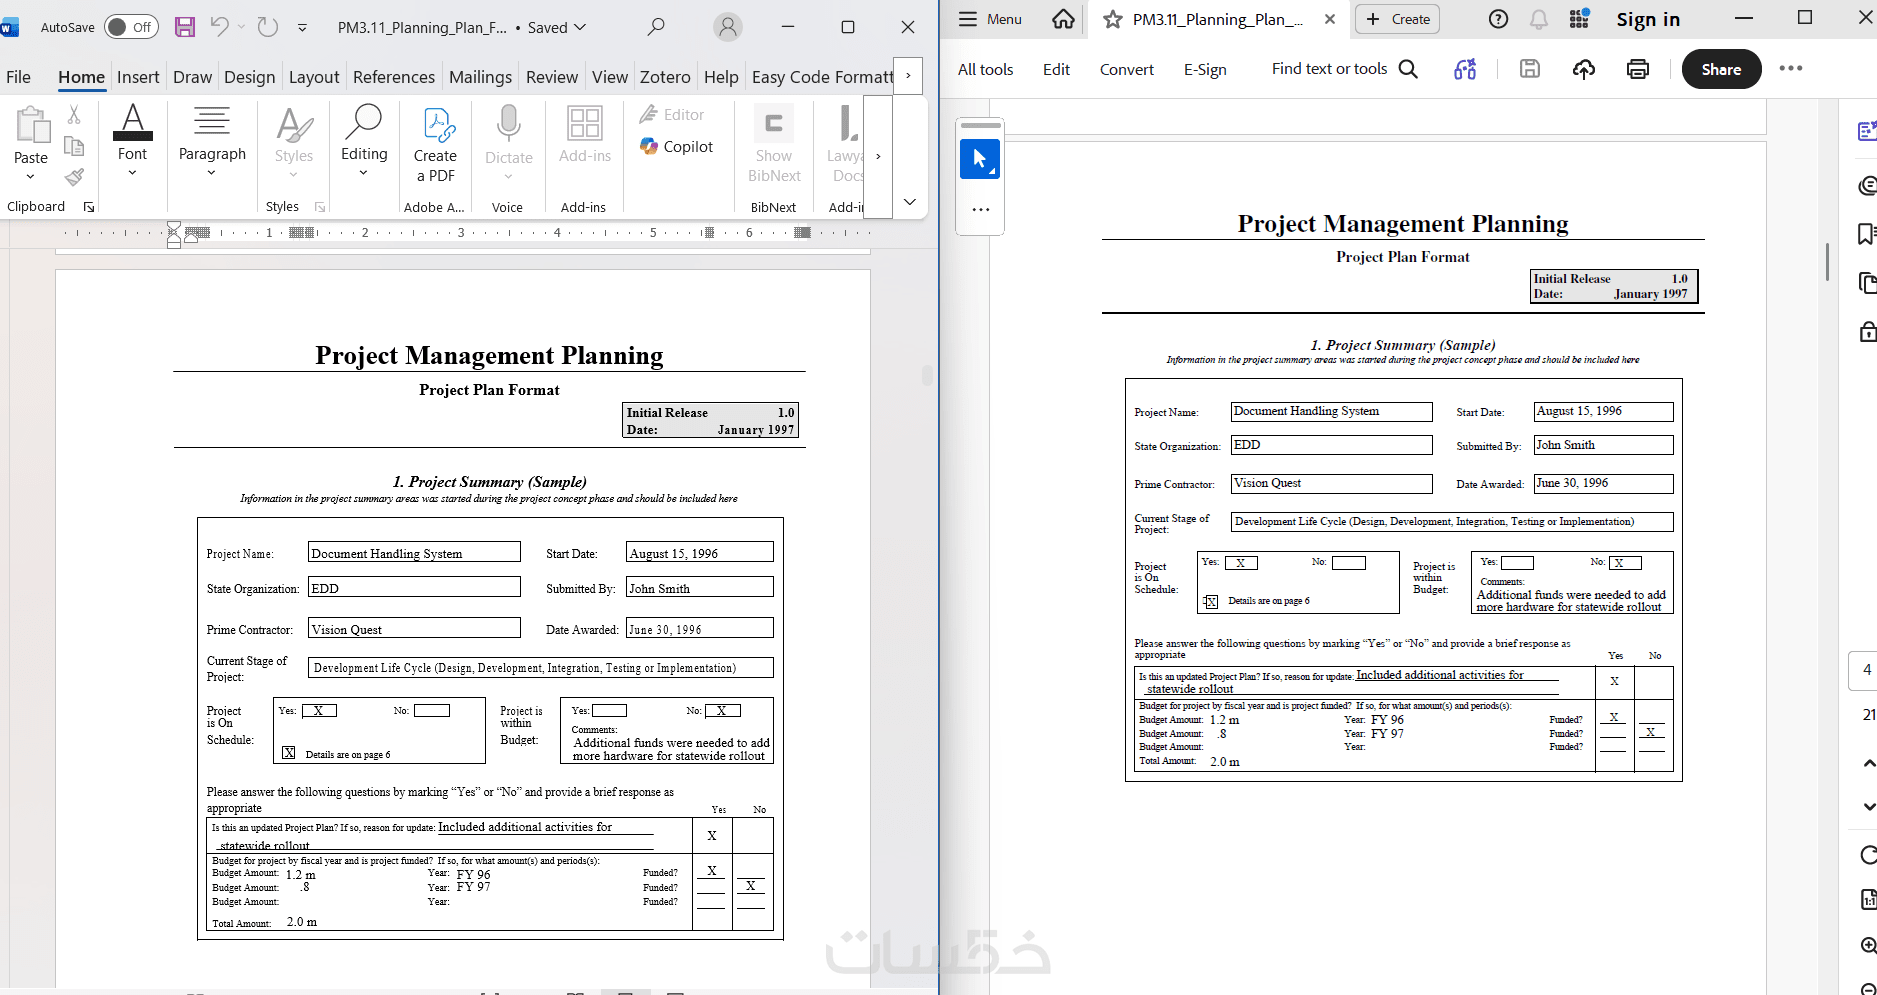Image resolution: width=1877 pixels, height=995 pixels.
Task: Click Create a PDF in Word ribbon
Action: 435,145
